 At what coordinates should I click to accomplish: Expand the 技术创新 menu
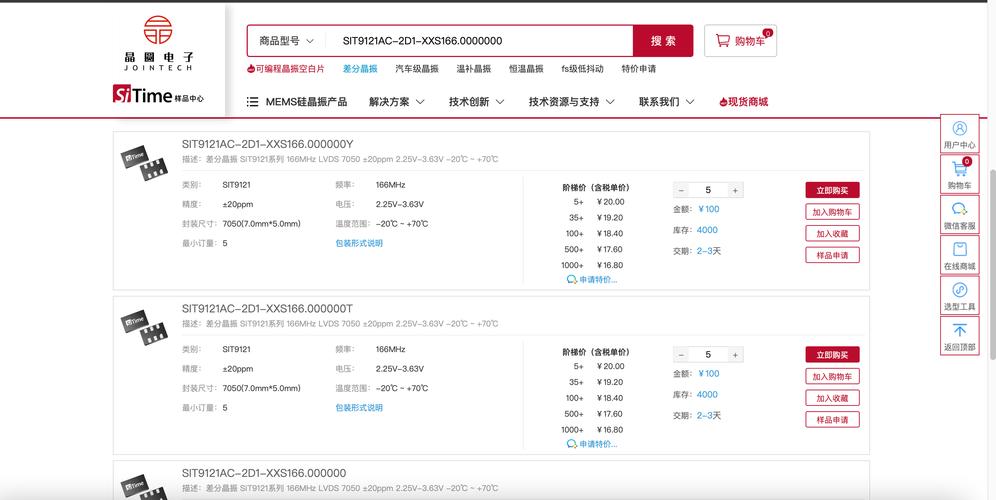point(476,102)
